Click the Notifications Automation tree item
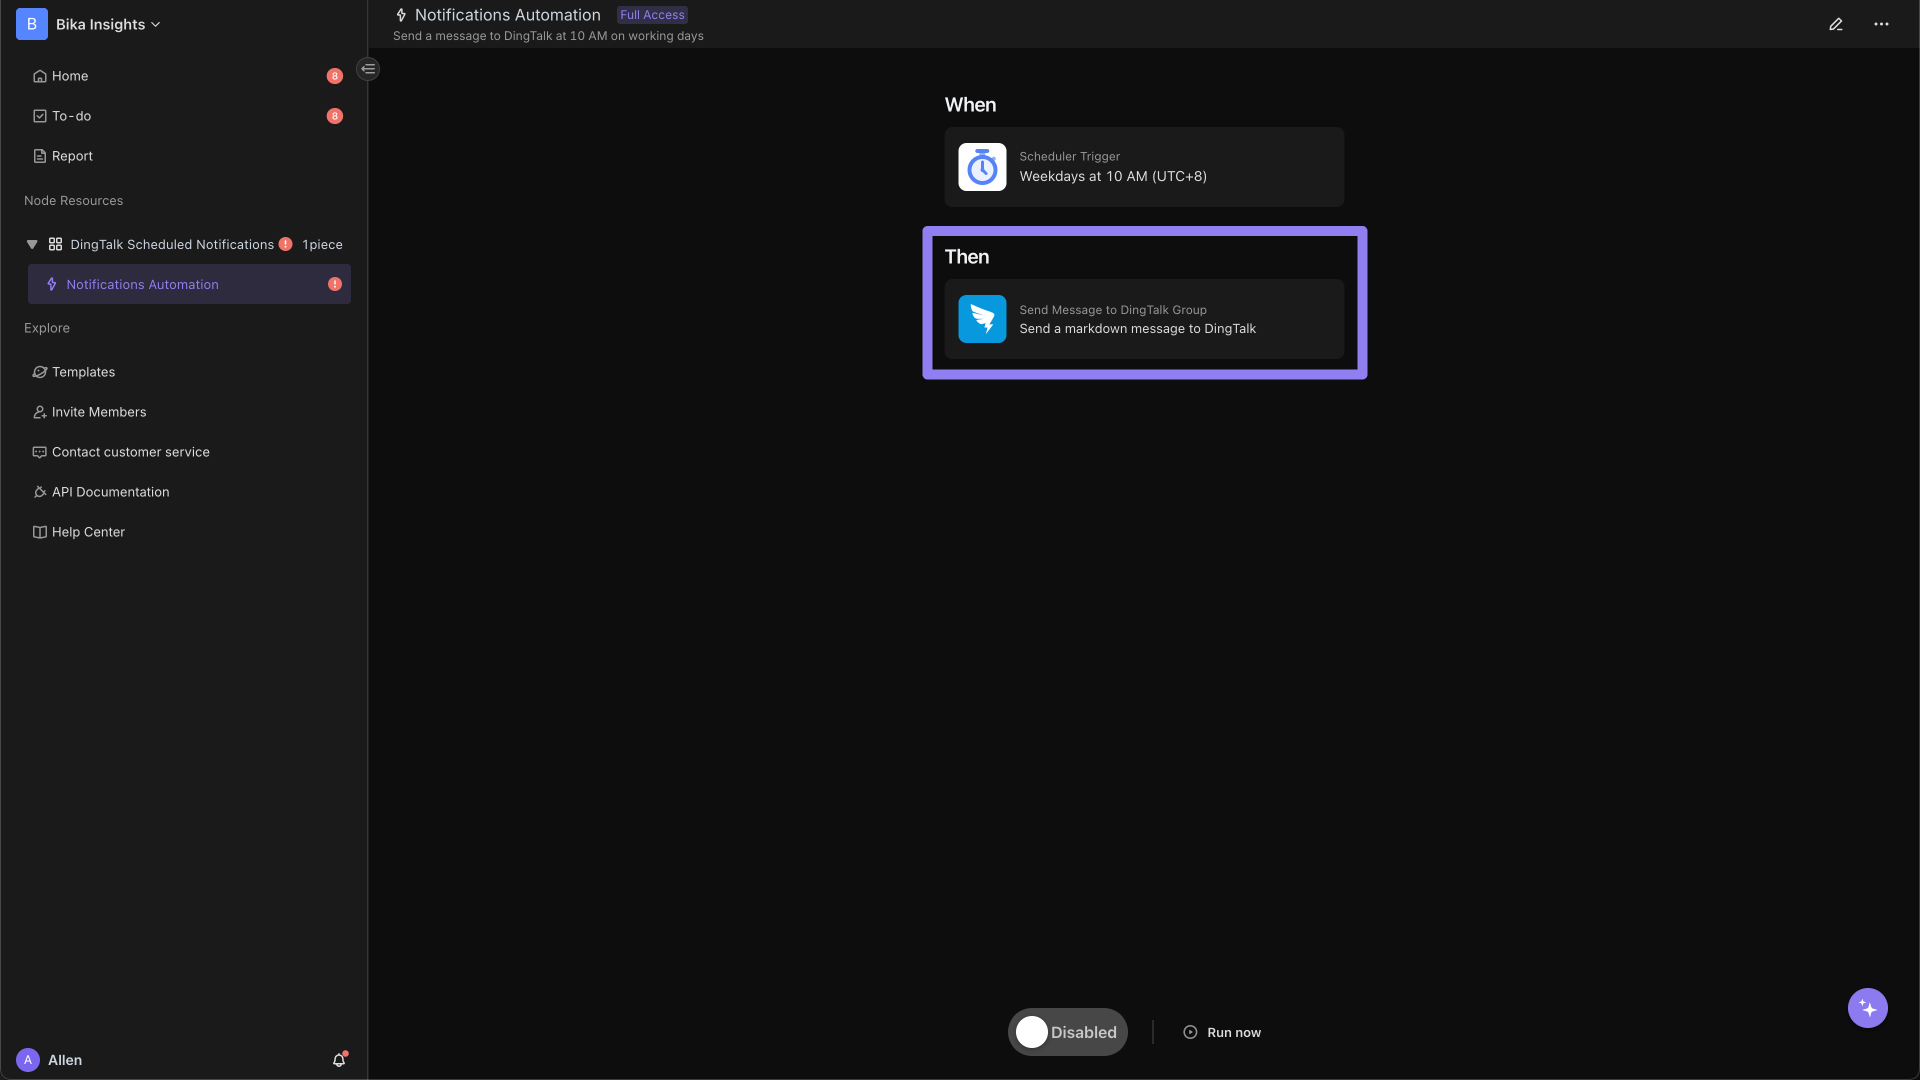The image size is (1920, 1080). [189, 284]
